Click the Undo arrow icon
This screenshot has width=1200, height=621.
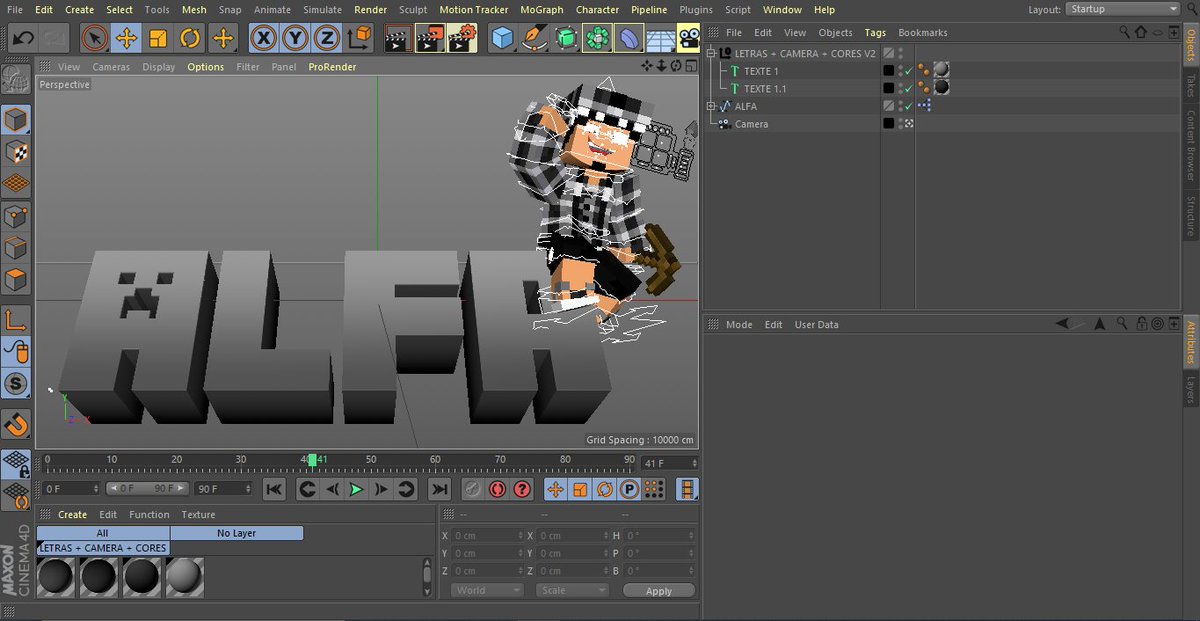[x=23, y=38]
